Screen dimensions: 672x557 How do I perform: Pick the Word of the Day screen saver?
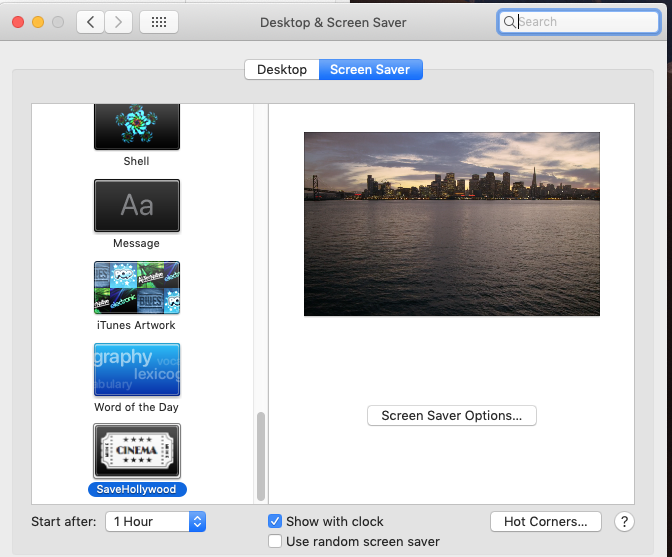(x=136, y=369)
